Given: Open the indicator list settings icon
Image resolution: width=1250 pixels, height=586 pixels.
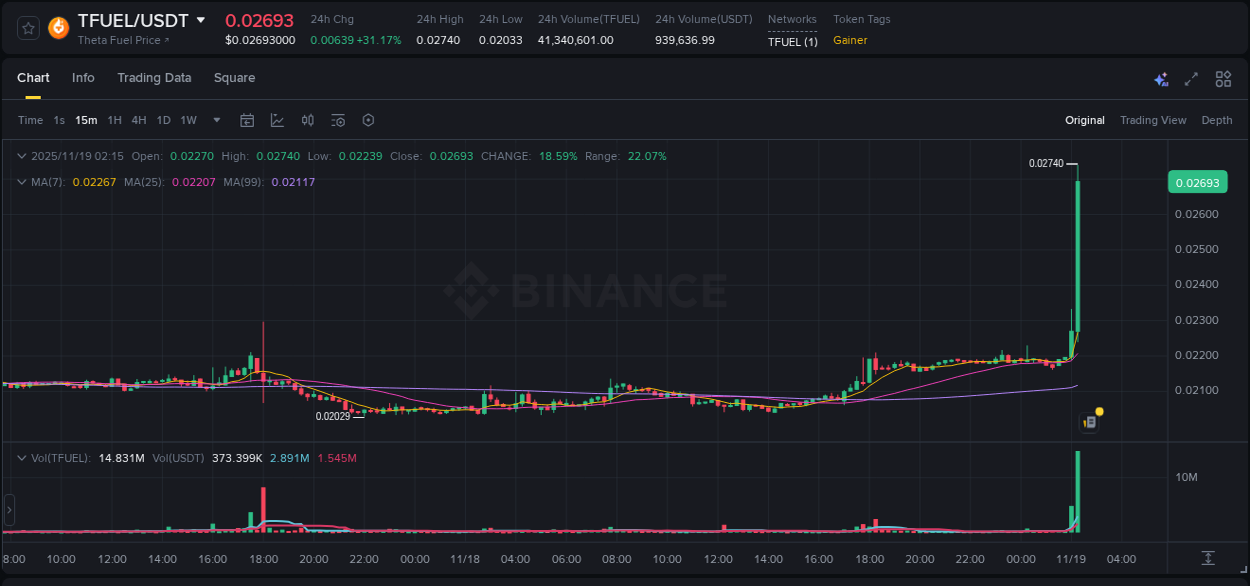Looking at the screenshot, I should pyautogui.click(x=337, y=120).
